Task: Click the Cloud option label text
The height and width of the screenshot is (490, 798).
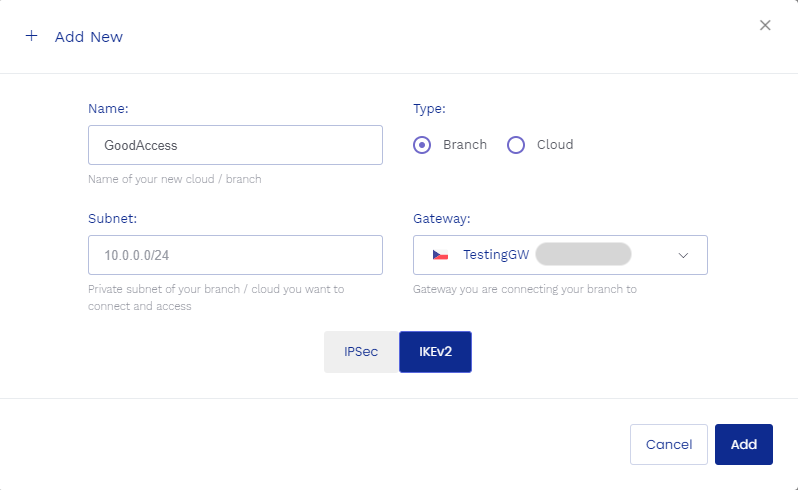Action: tap(555, 145)
